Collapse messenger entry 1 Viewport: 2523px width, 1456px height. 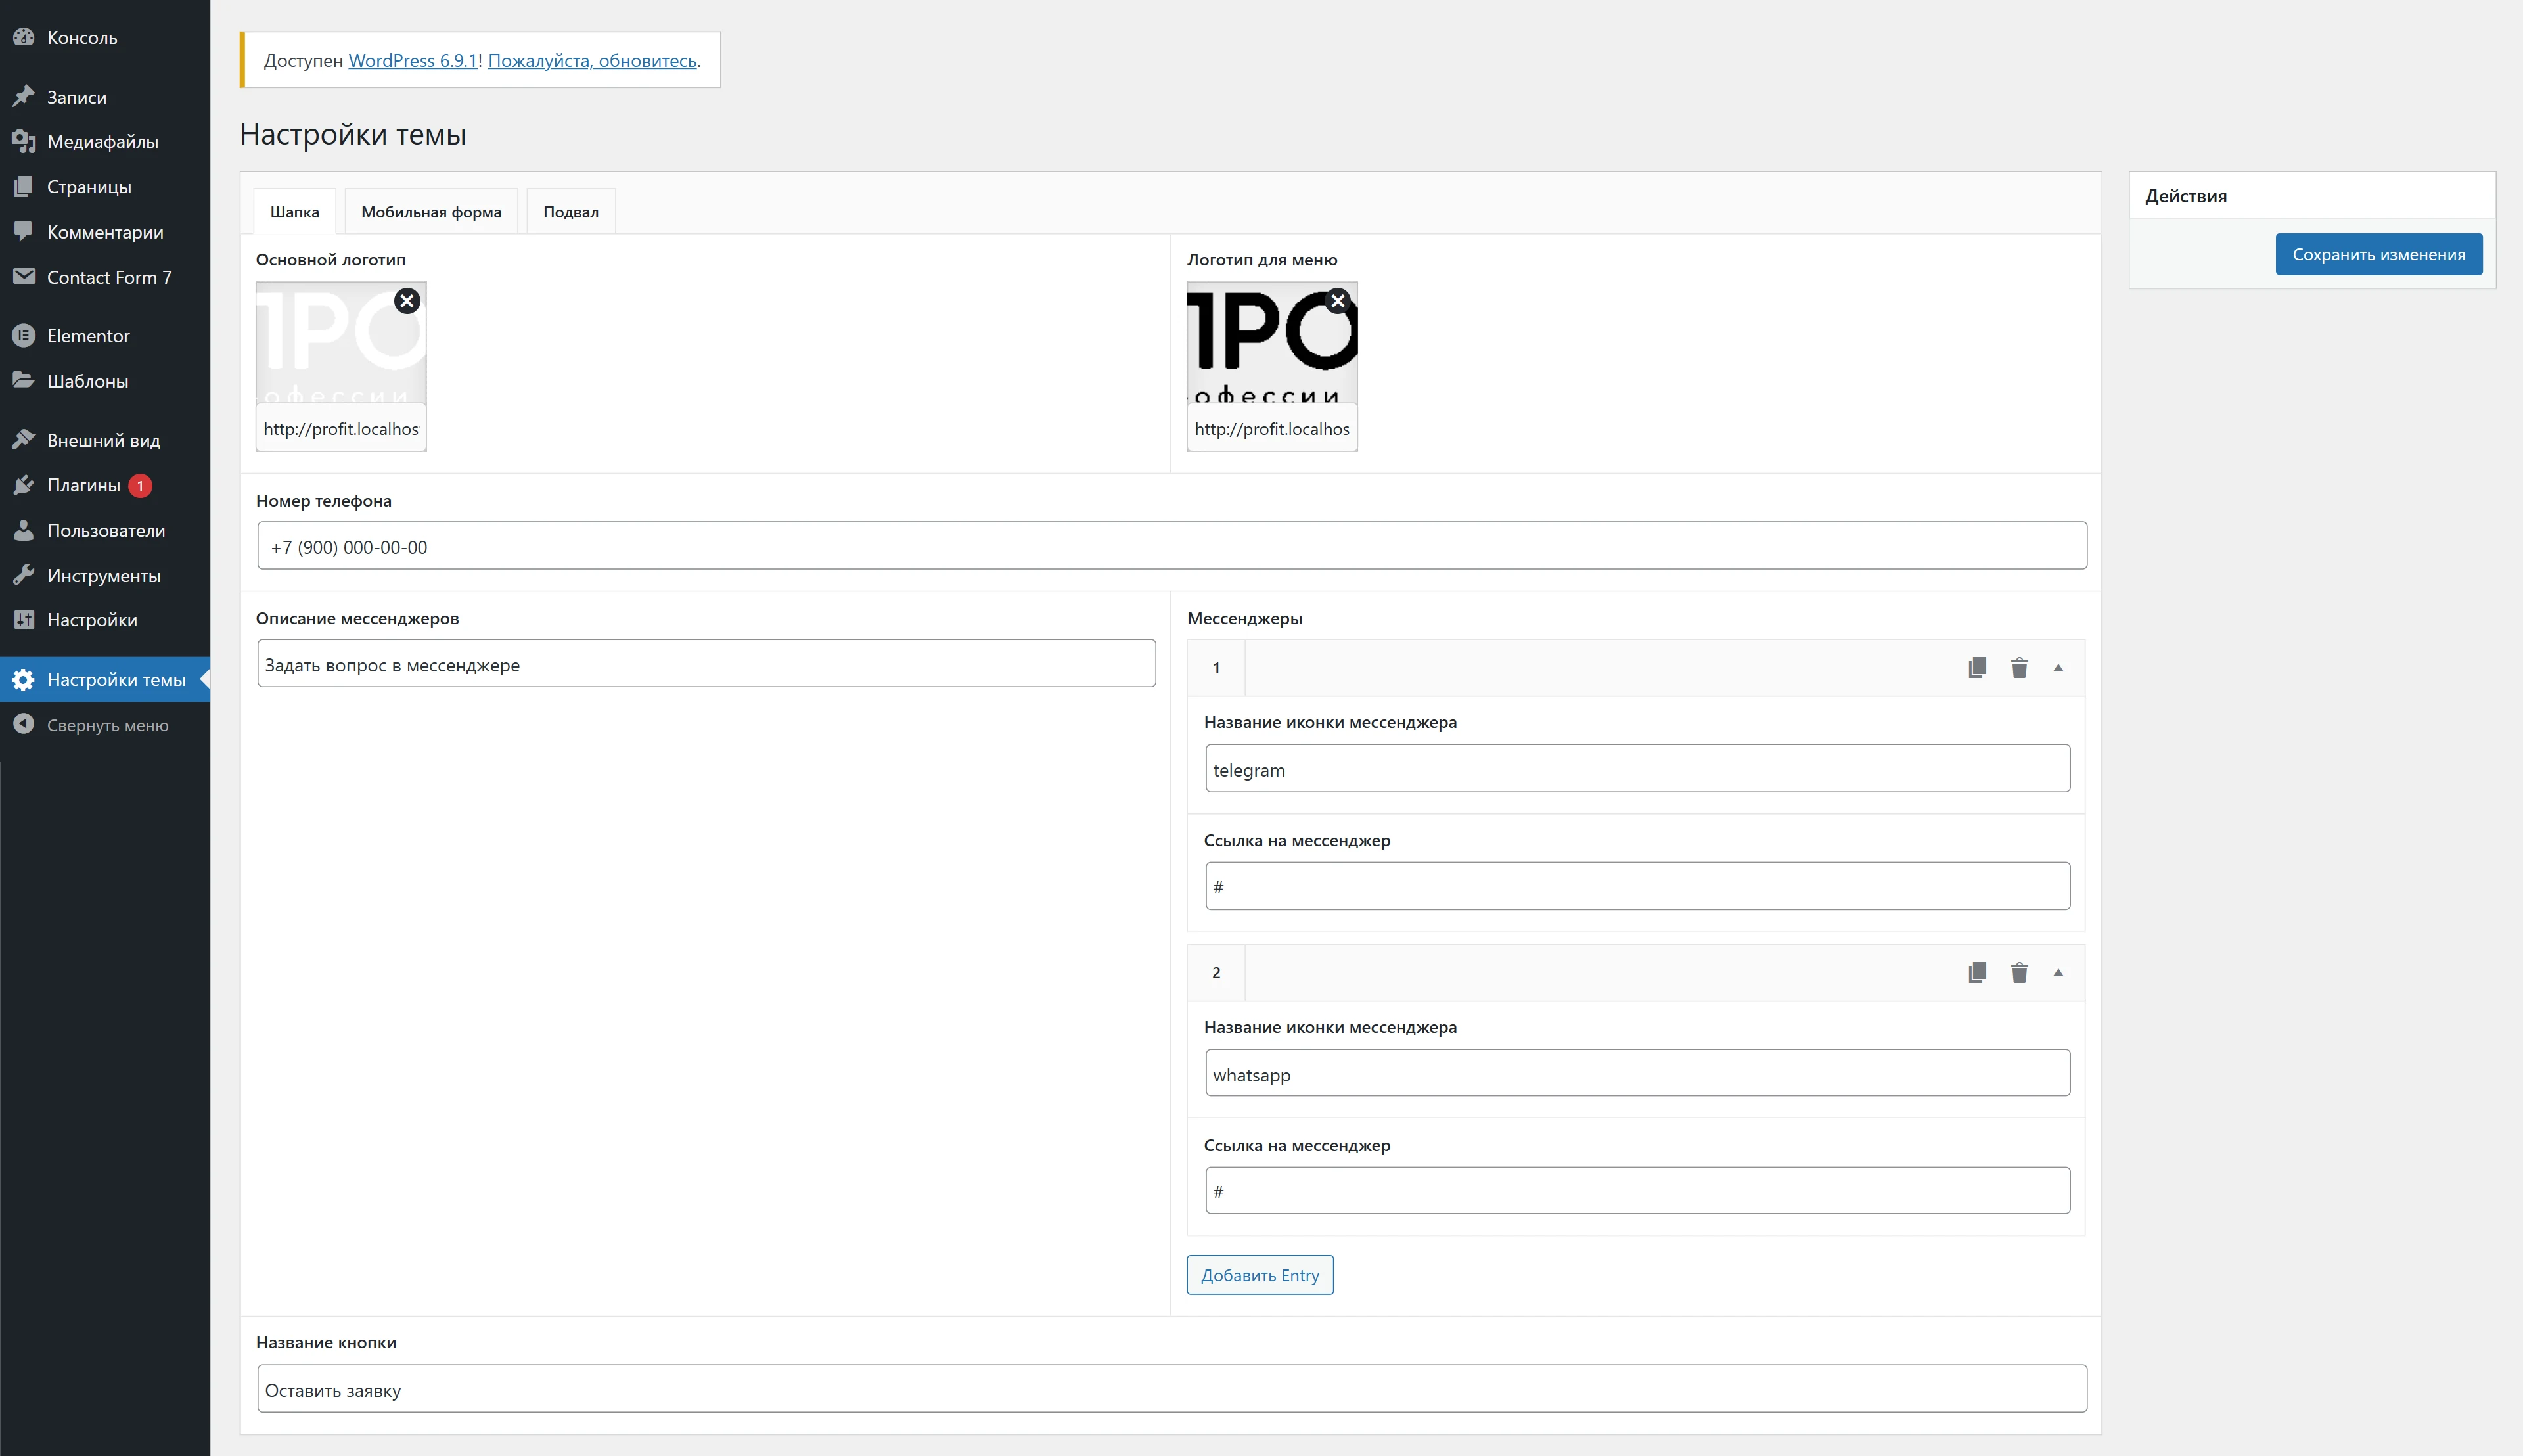pyautogui.click(x=2058, y=668)
